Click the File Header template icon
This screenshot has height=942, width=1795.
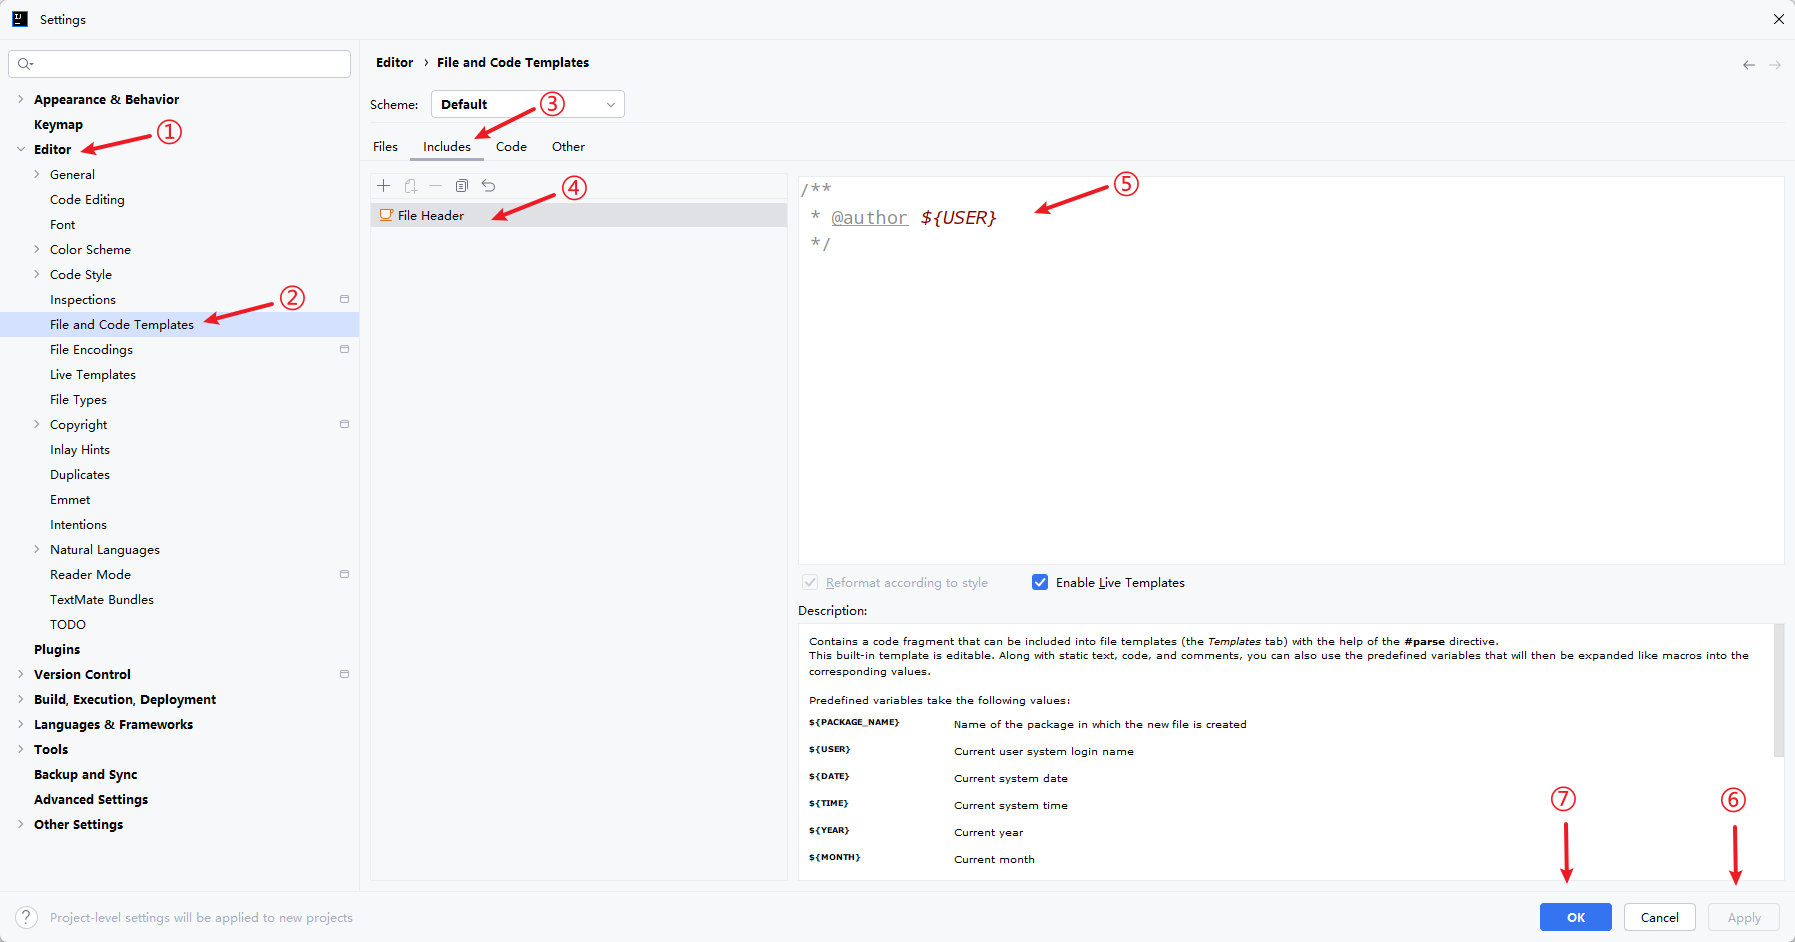coord(386,215)
